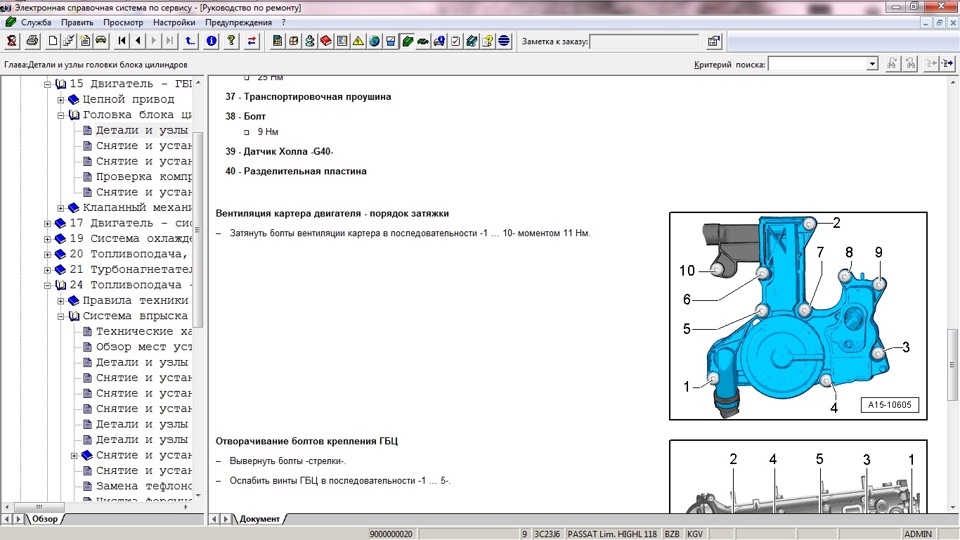
Task: Click the order note button beside note field
Action: coord(713,41)
